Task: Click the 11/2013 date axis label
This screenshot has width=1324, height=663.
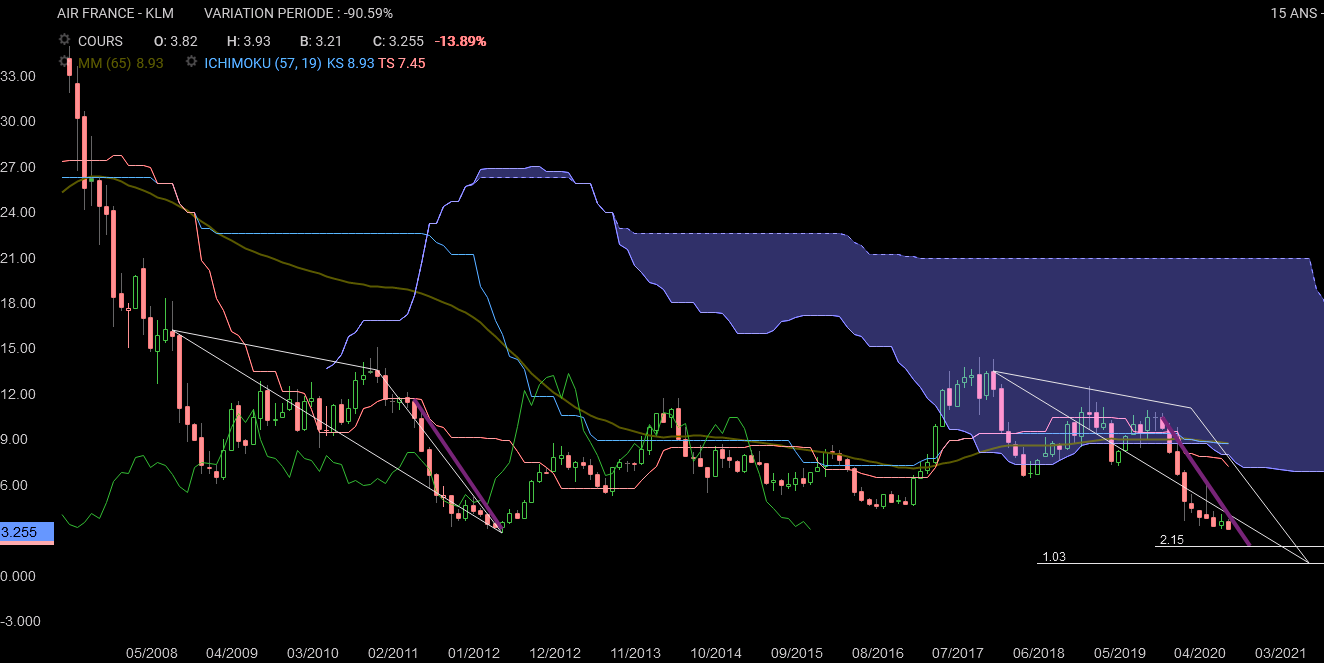Action: pyautogui.click(x=636, y=653)
